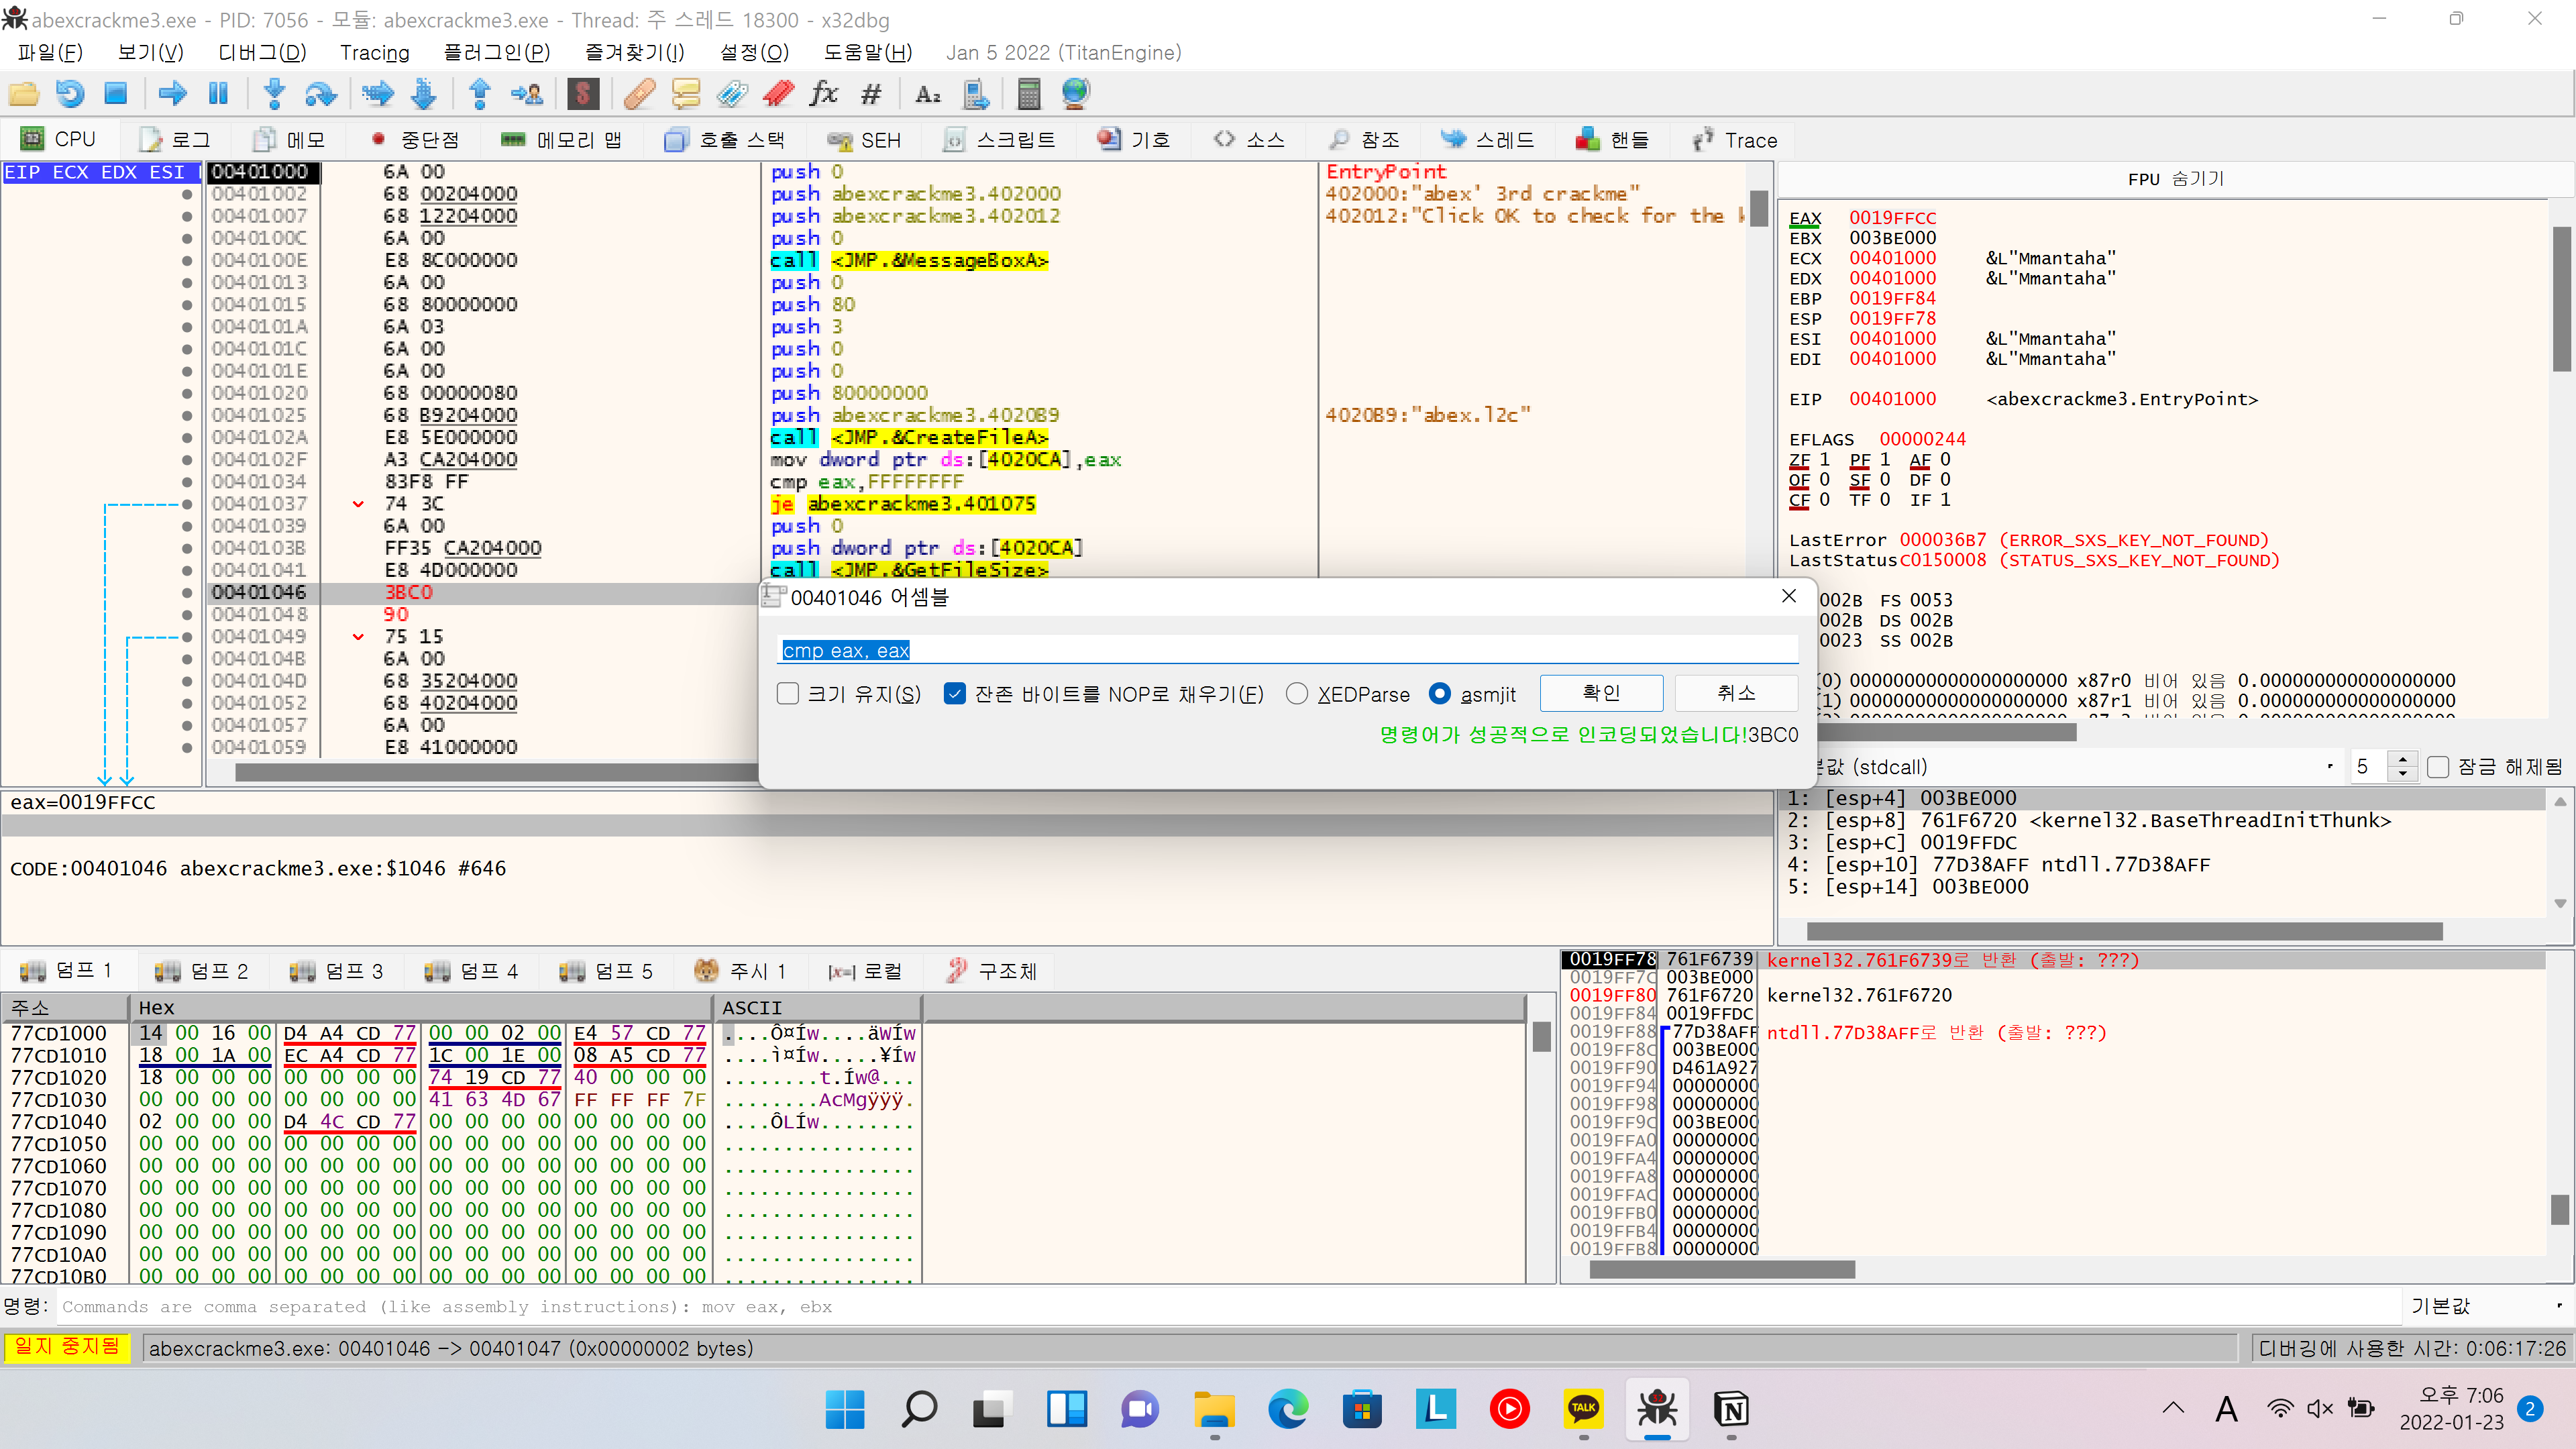Open the Tracing menu
This screenshot has height=1449, width=2576.
375,52
